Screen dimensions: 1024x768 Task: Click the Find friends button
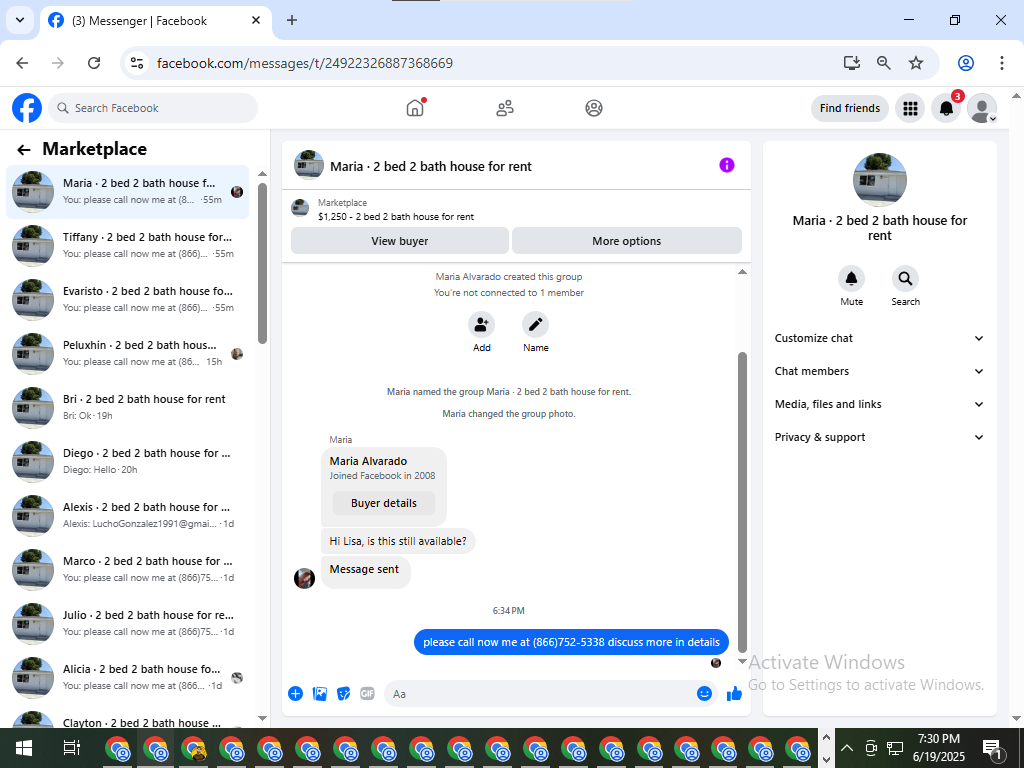pos(850,108)
